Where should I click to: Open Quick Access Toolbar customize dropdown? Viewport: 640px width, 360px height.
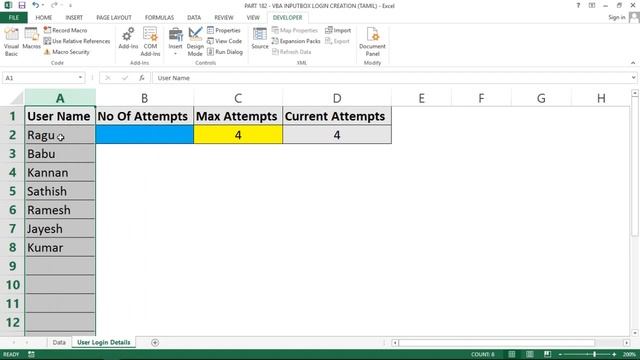click(70, 5)
